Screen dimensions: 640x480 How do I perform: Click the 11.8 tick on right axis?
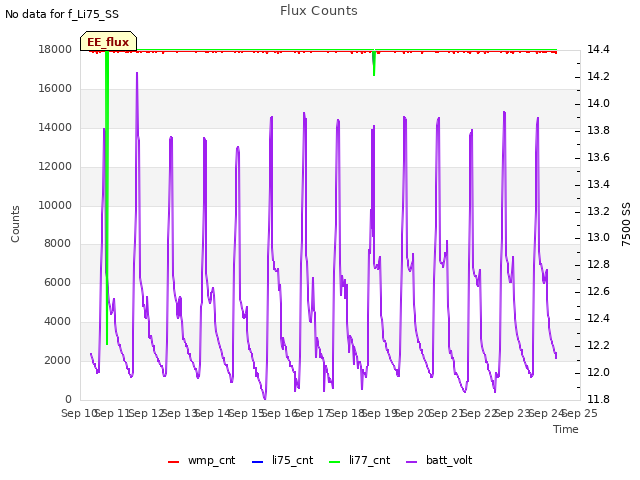(x=598, y=399)
